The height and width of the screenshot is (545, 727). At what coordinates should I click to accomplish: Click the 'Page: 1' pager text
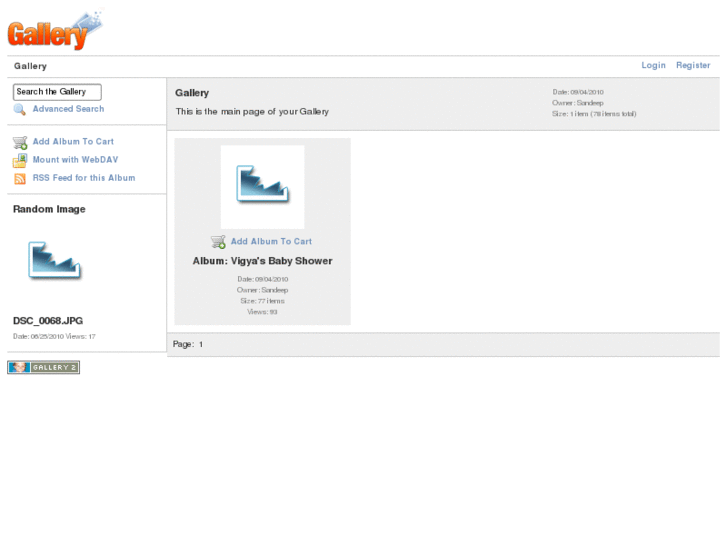[x=188, y=344]
